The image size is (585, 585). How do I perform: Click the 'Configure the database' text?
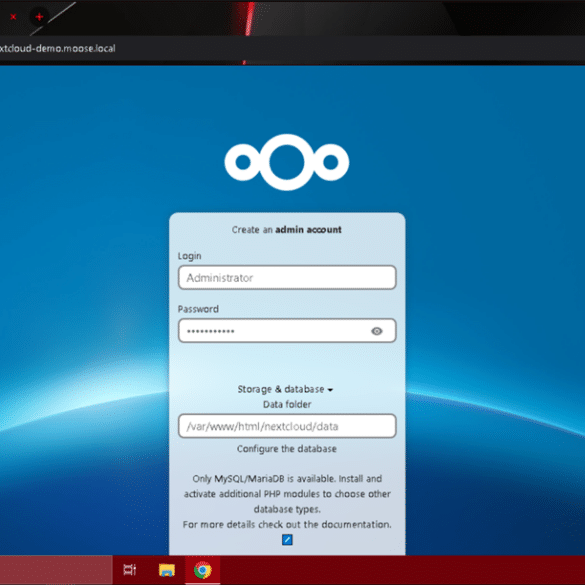pos(287,448)
